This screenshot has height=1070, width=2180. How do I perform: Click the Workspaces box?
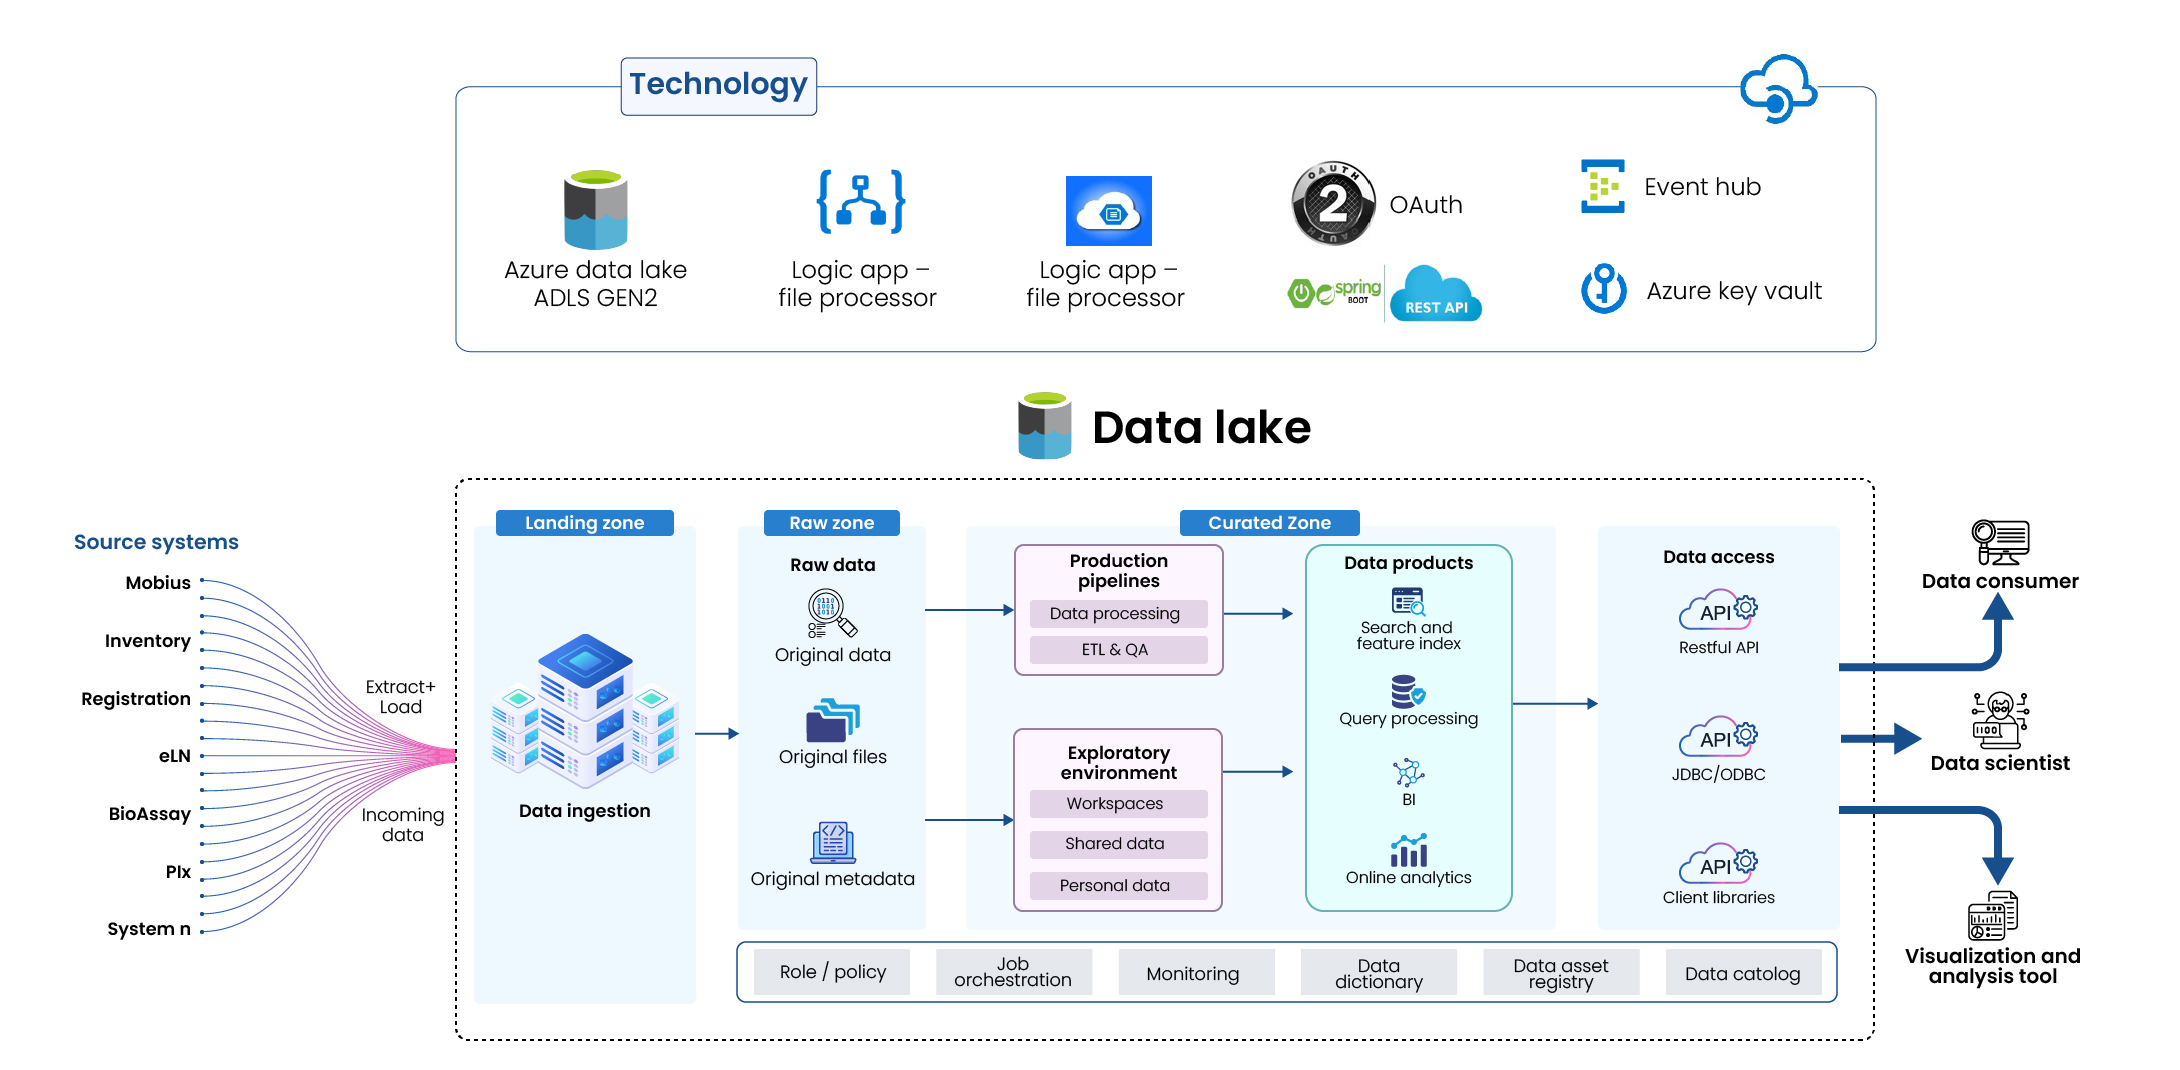coord(1119,804)
